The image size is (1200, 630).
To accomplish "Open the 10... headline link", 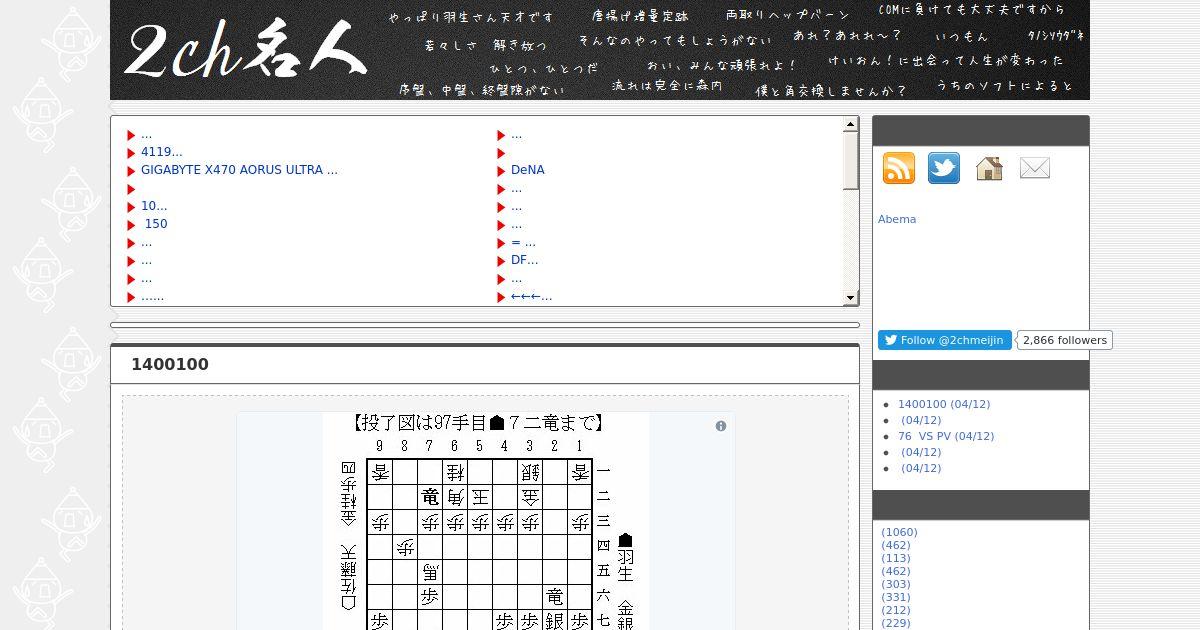I will (154, 206).
